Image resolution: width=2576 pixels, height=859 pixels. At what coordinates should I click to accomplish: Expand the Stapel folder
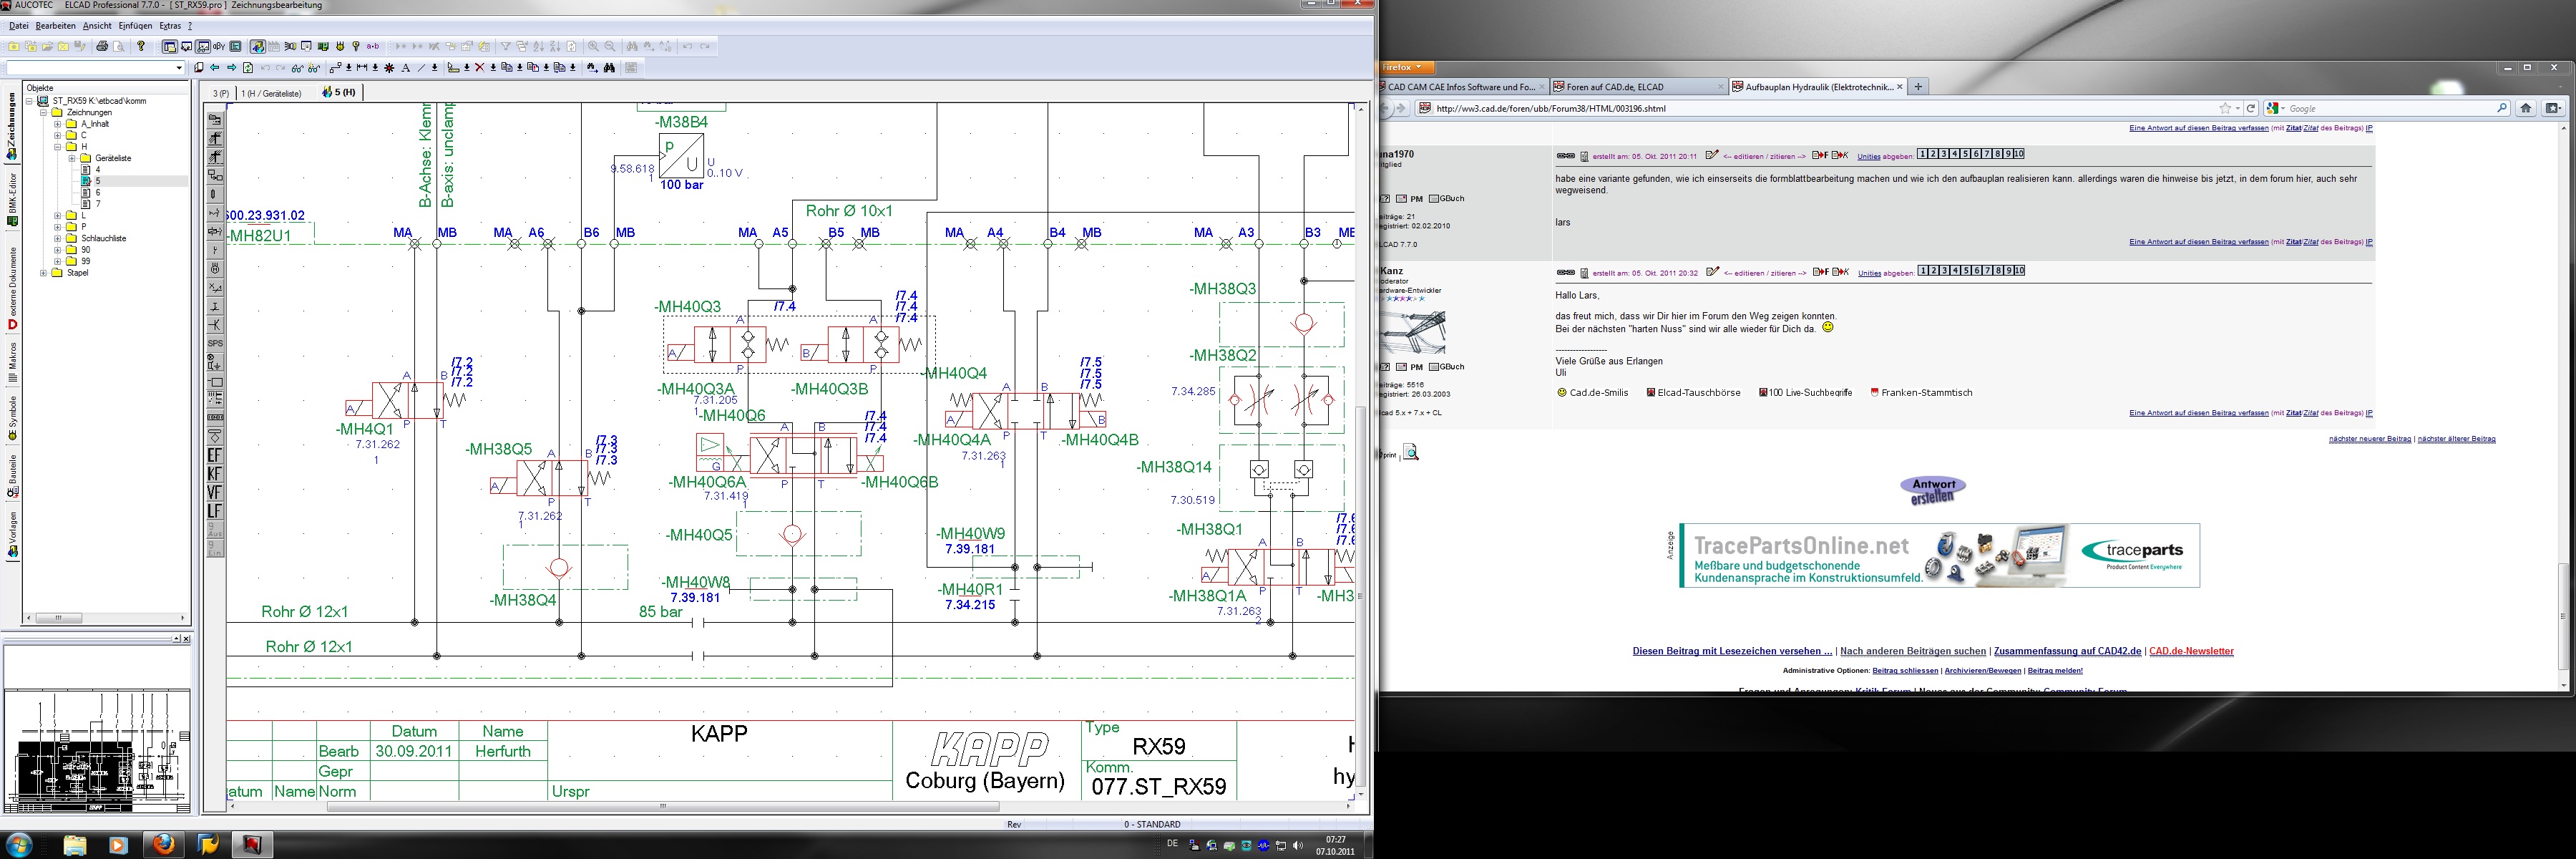[x=43, y=273]
